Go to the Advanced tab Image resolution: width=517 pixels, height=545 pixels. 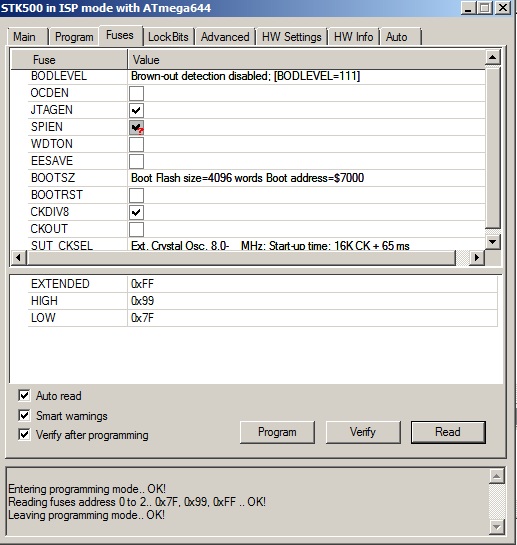[225, 37]
